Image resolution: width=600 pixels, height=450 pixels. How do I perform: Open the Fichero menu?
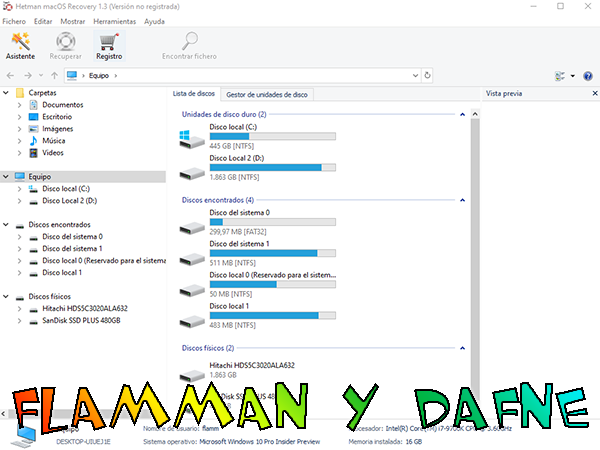(x=14, y=21)
